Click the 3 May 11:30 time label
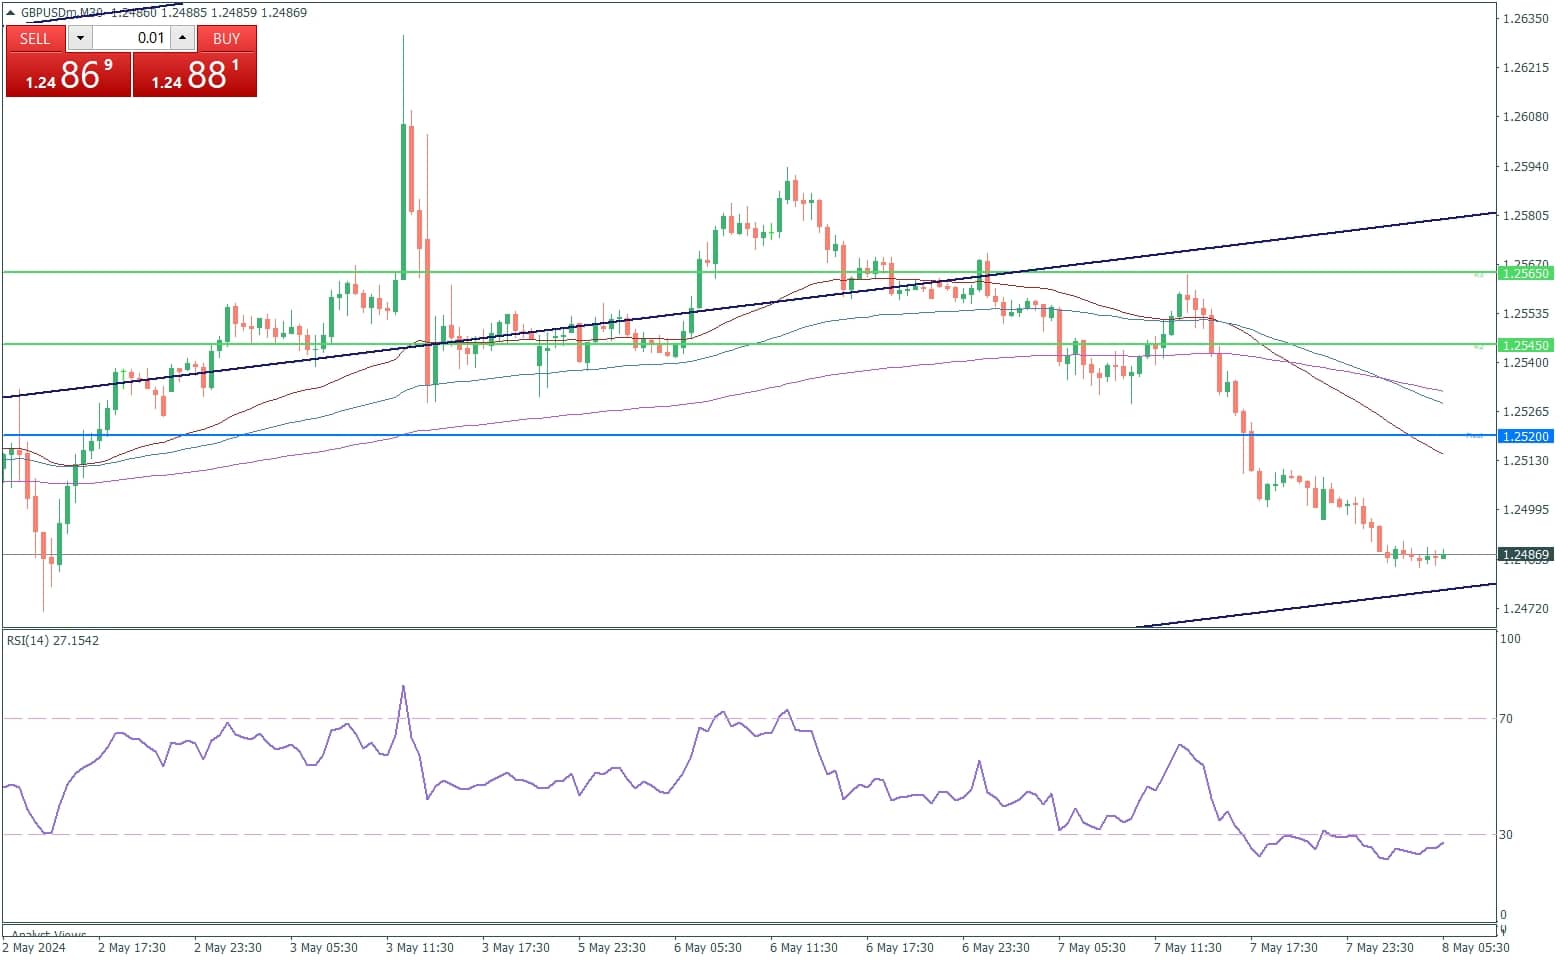Viewport: 1560px width, 960px height. (x=420, y=948)
